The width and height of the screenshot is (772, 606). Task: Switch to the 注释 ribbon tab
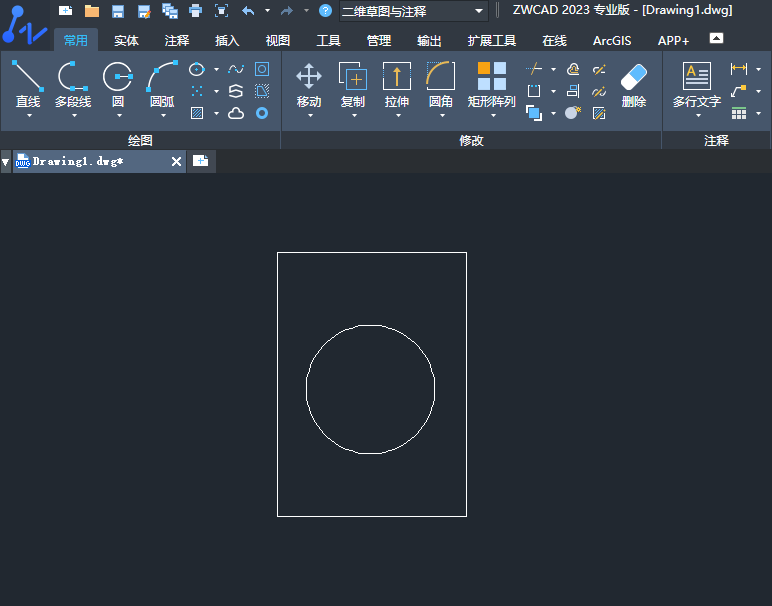tap(177, 40)
